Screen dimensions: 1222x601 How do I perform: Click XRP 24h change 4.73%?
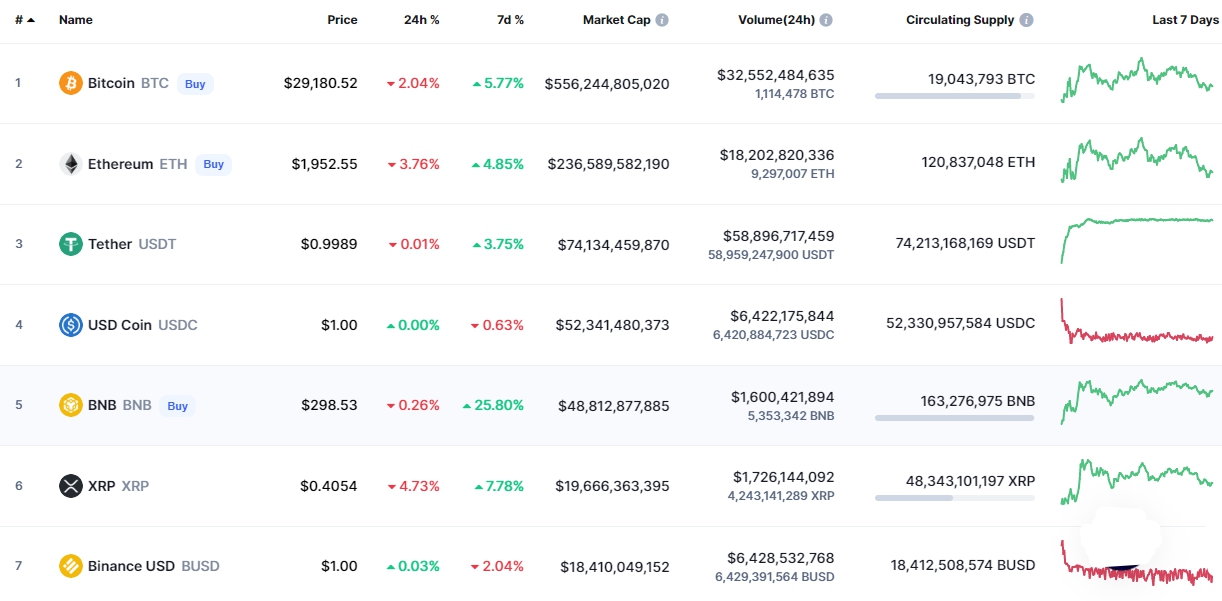(413, 486)
